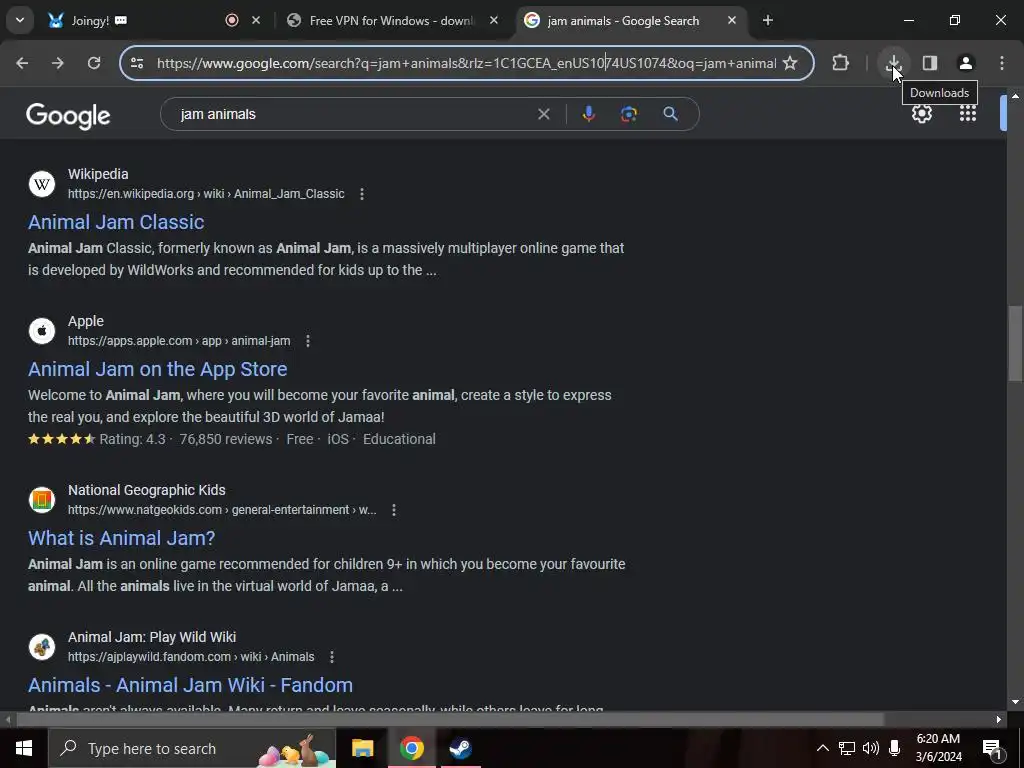Click the Wikipedia favicon

42,184
